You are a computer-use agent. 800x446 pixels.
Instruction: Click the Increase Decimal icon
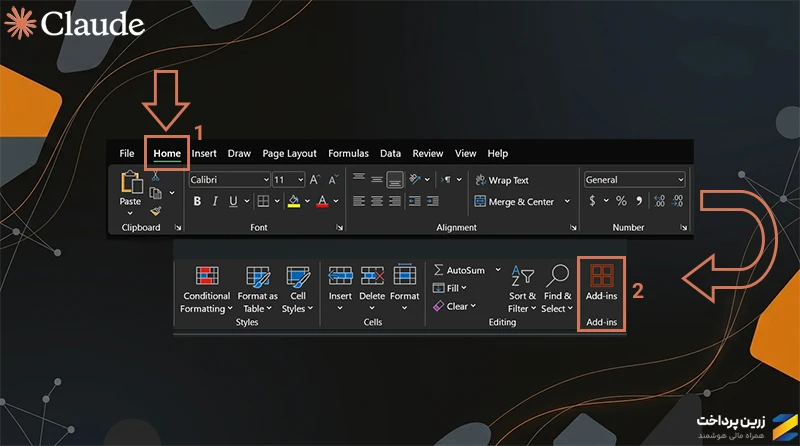pos(660,201)
